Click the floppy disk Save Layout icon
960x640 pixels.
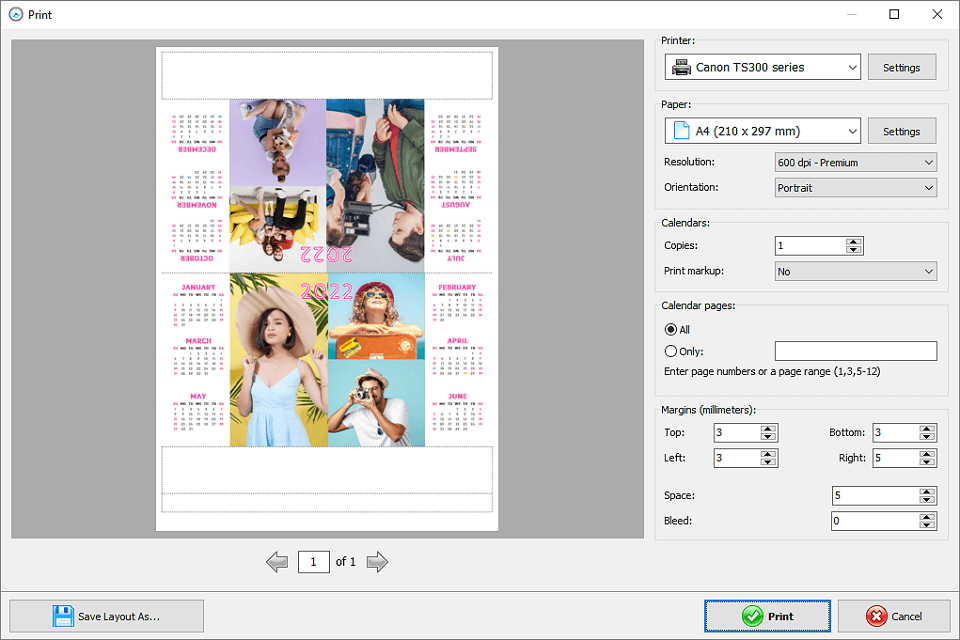pos(63,616)
